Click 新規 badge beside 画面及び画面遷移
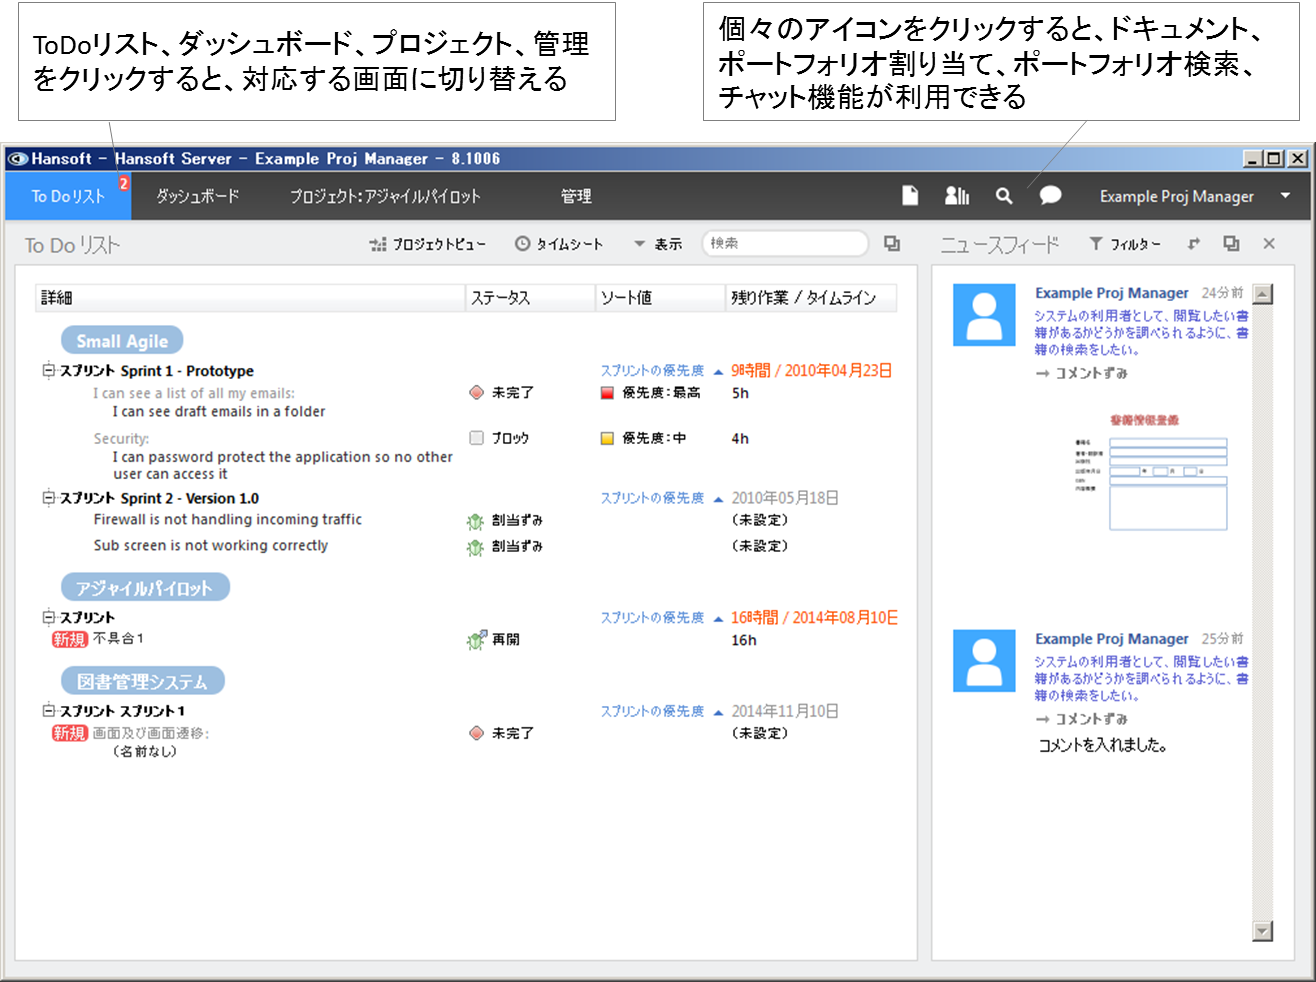The width and height of the screenshot is (1316, 982). [x=70, y=733]
